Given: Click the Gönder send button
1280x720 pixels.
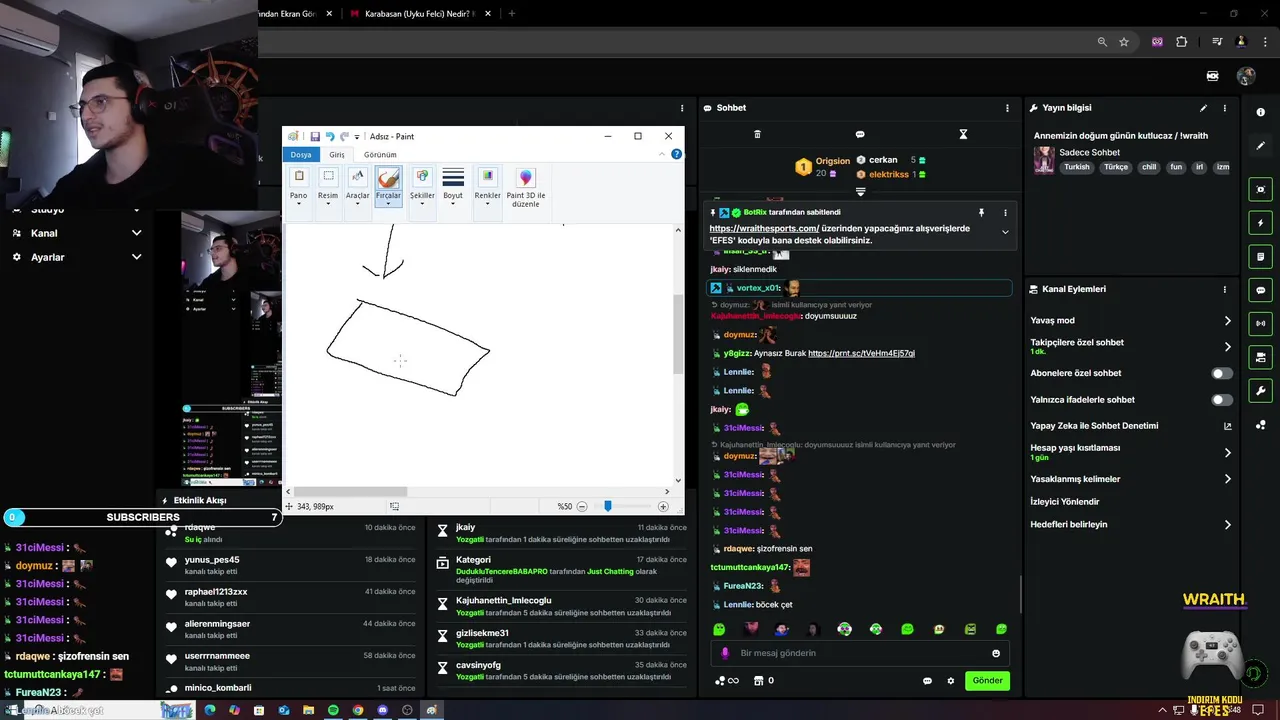Looking at the screenshot, I should (987, 681).
